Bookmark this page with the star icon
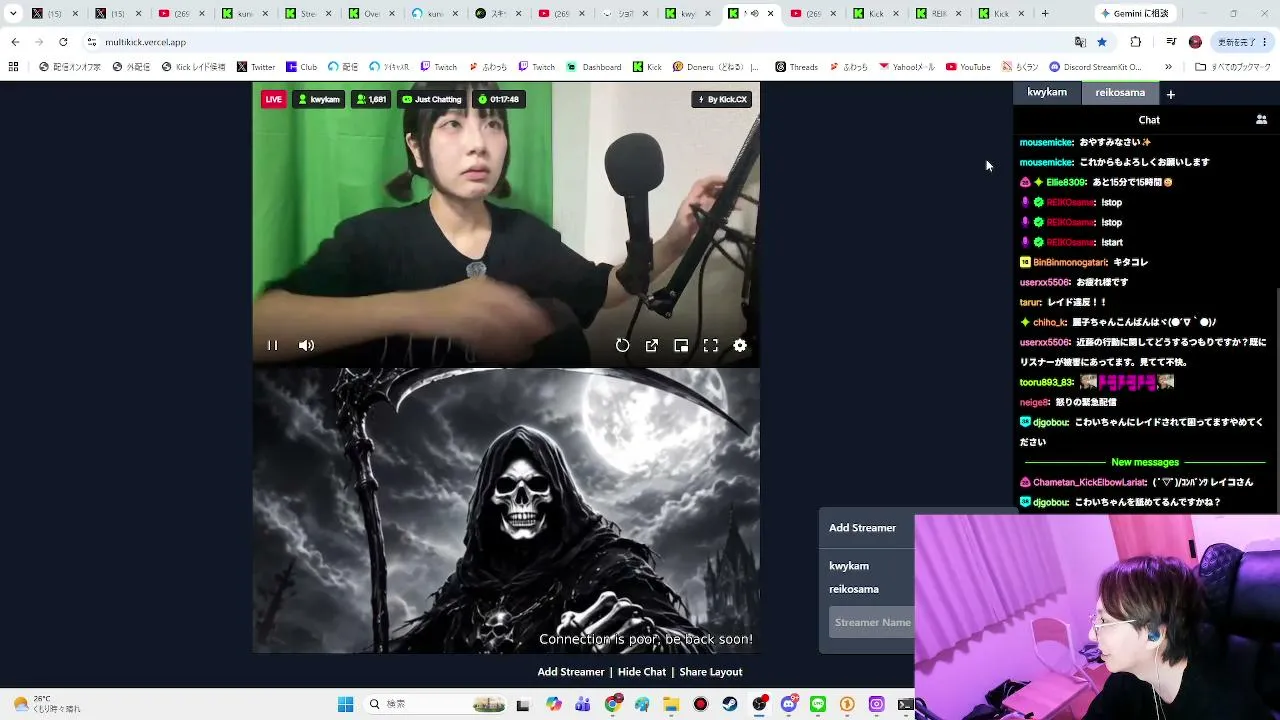The width and height of the screenshot is (1280, 720). (x=1102, y=42)
